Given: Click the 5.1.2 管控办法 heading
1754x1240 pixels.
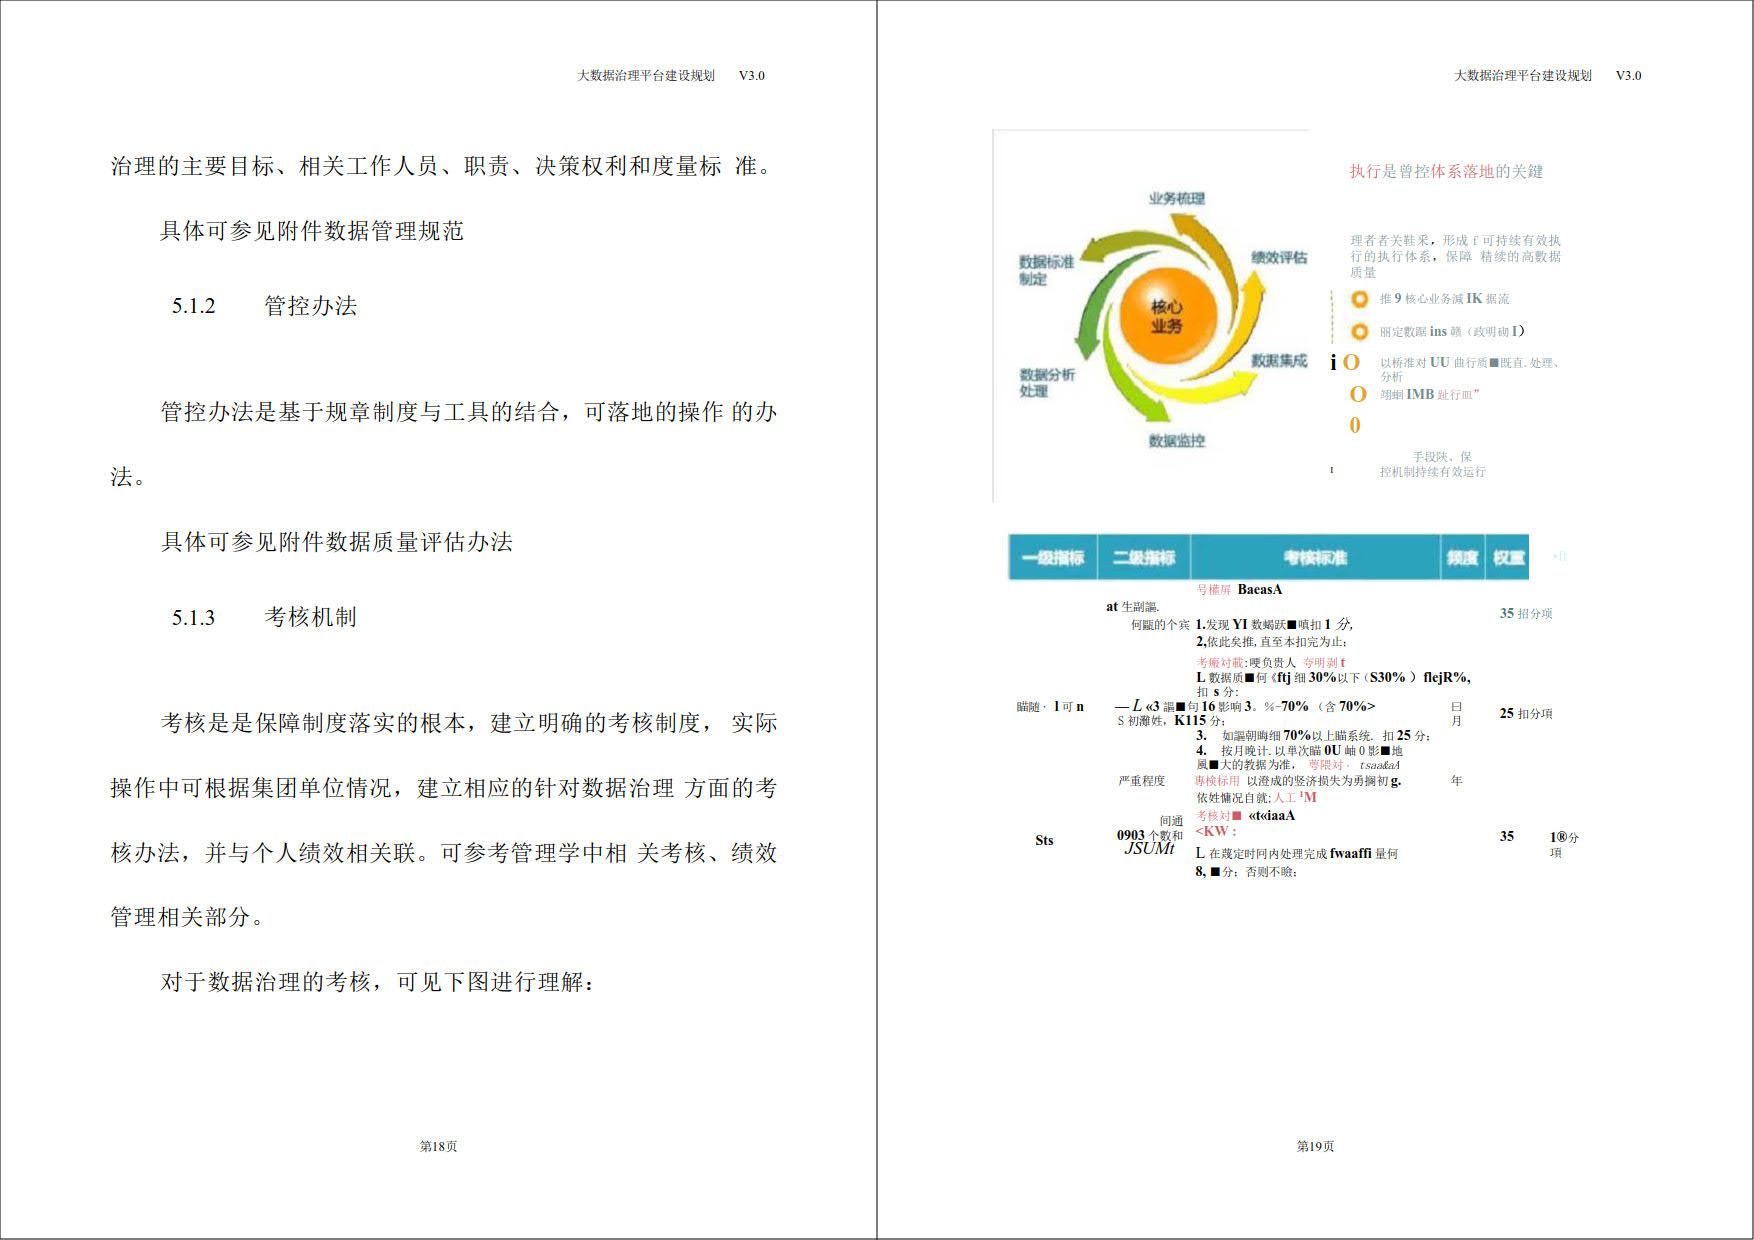Looking at the screenshot, I should [264, 306].
